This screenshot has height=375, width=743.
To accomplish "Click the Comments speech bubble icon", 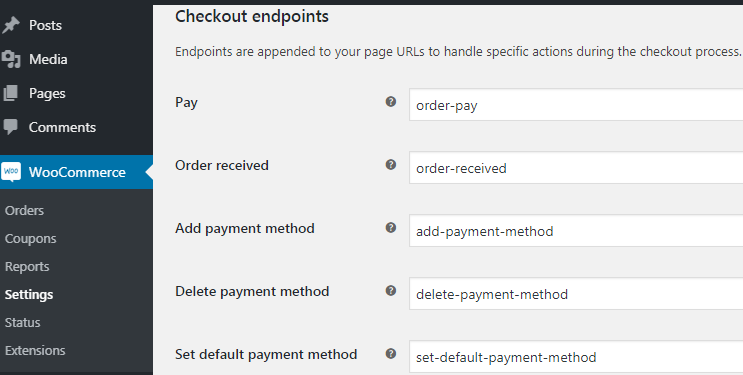I will pos(10,127).
